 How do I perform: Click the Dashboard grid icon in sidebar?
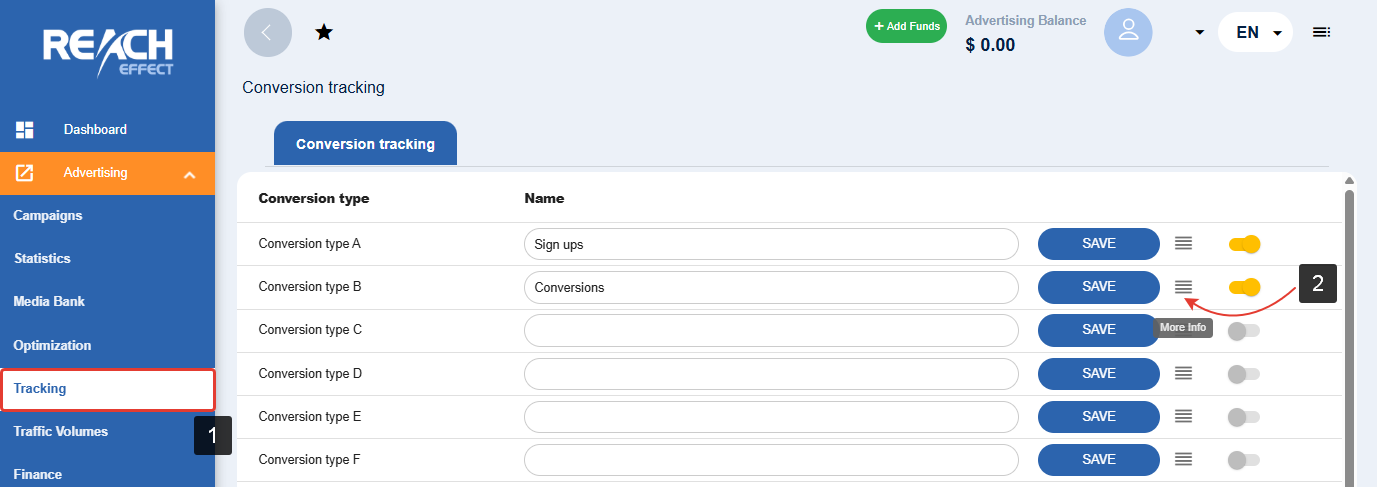(x=25, y=129)
